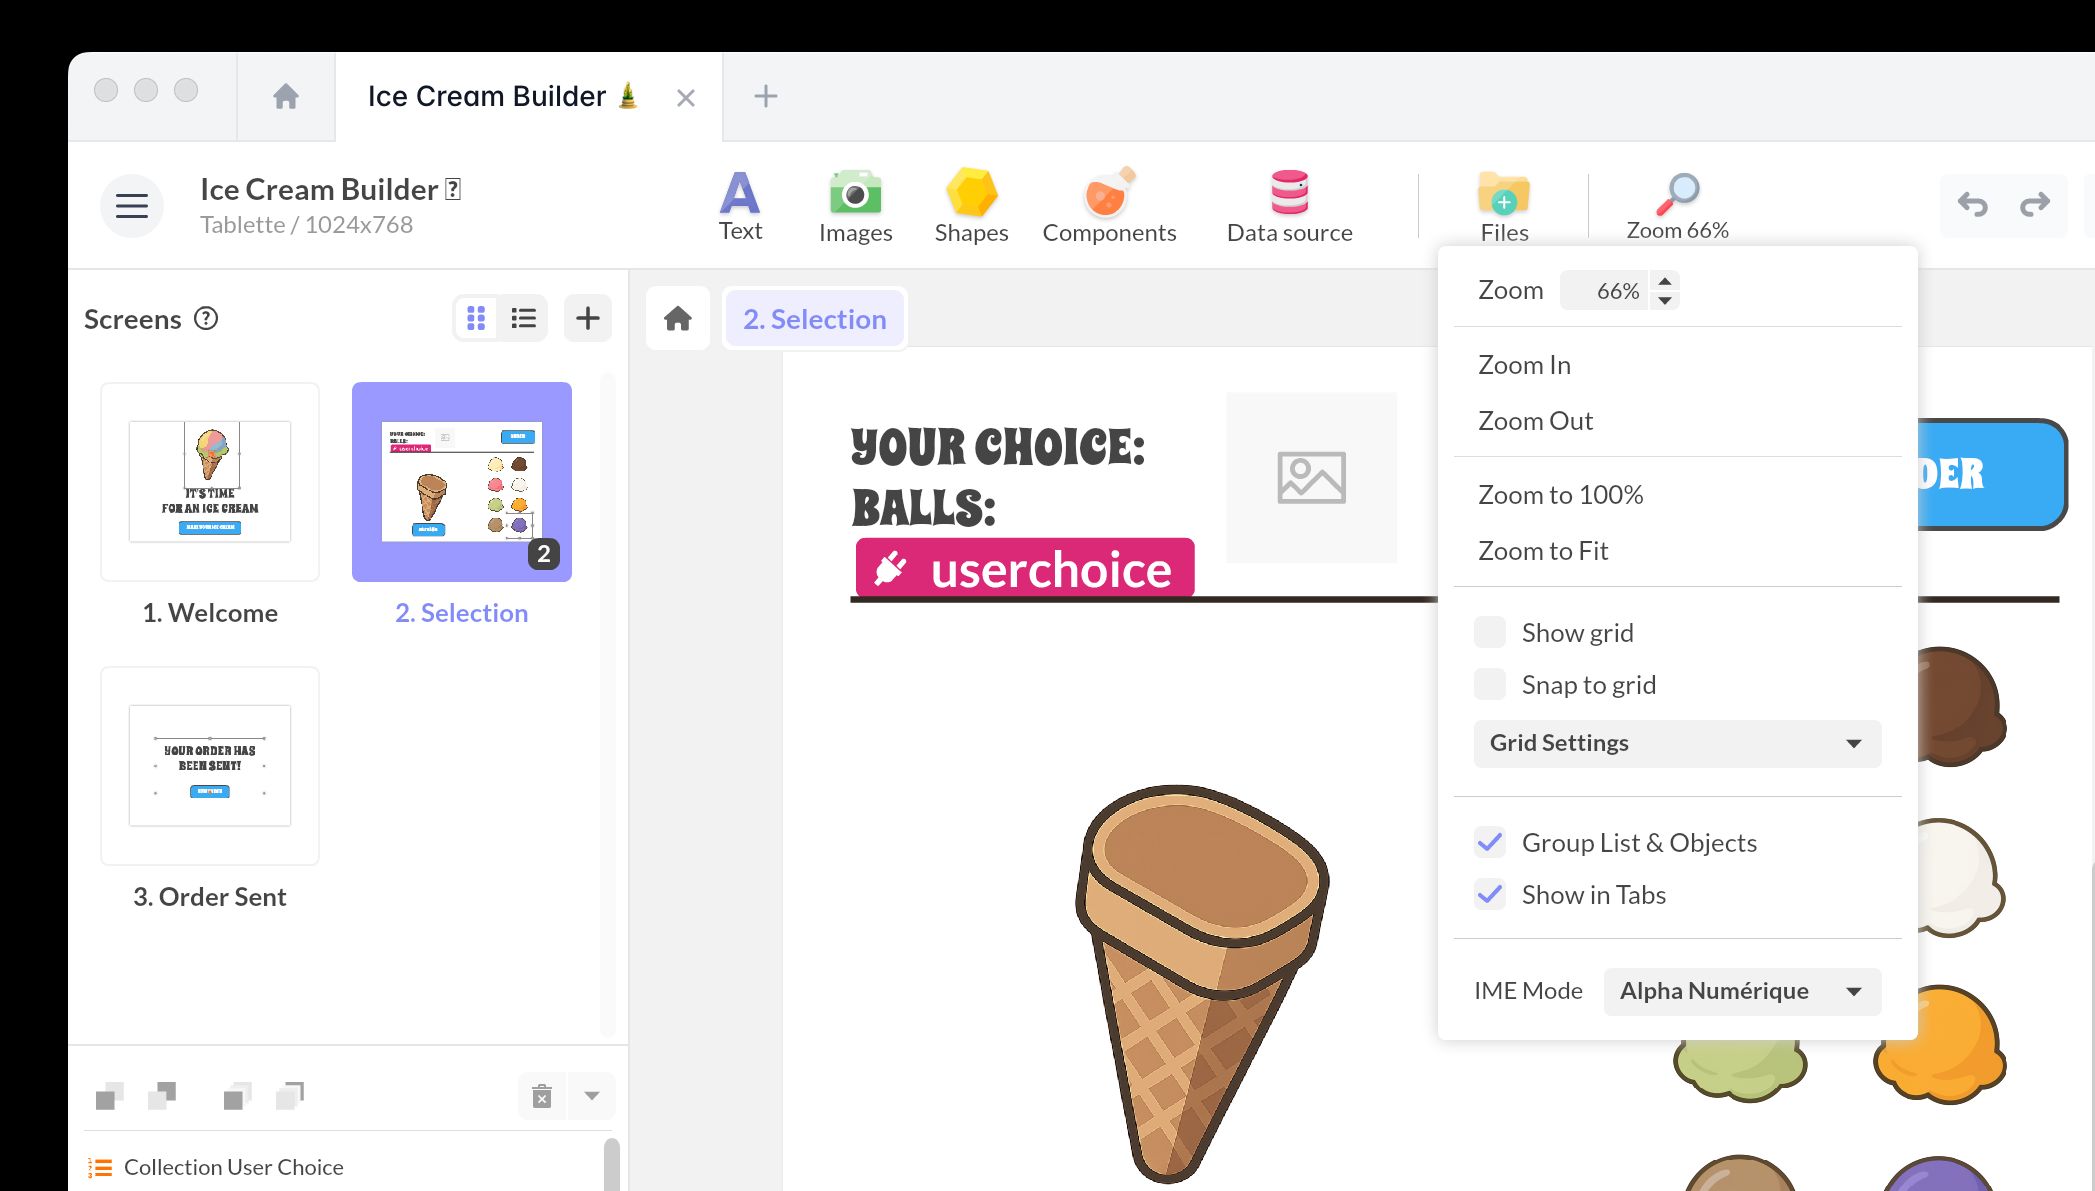Switch screens panel to list view
Viewport: 2095px width, 1191px height.
click(523, 317)
